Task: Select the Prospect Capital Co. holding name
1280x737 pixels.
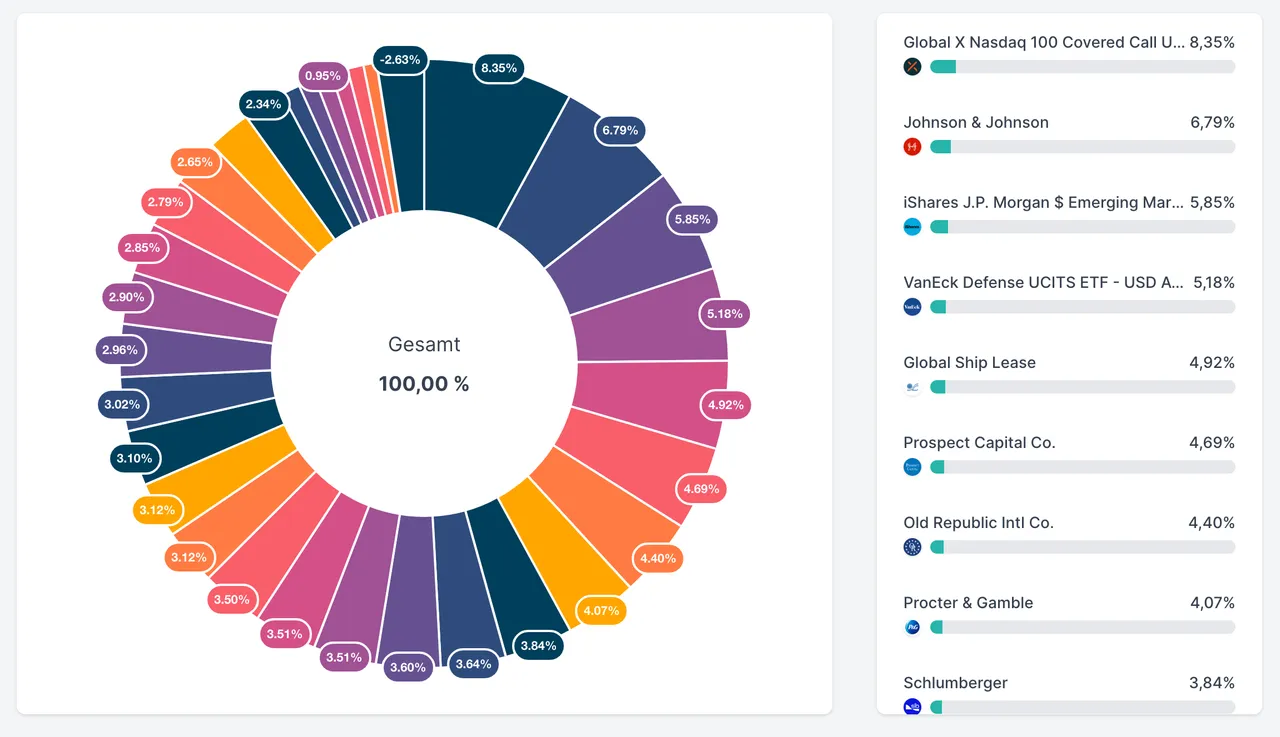Action: click(x=979, y=442)
